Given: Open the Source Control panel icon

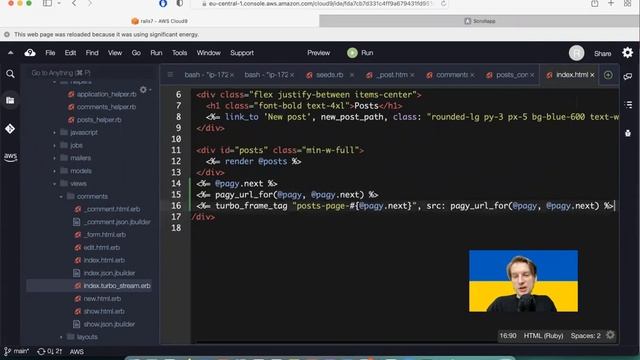Looking at the screenshot, I should pyautogui.click(x=10, y=129).
